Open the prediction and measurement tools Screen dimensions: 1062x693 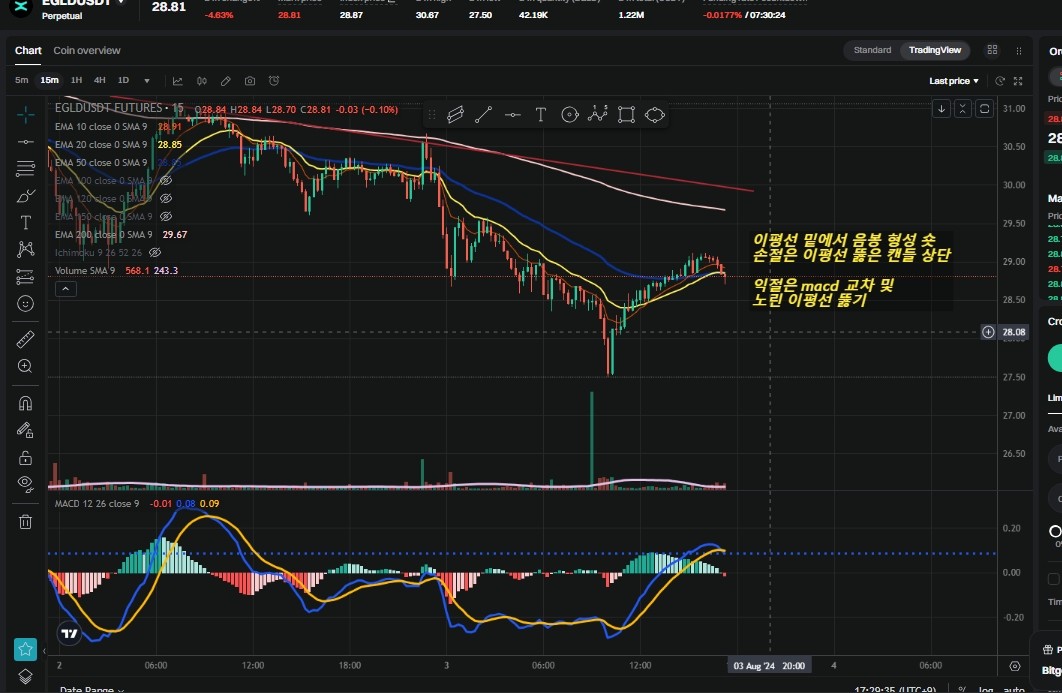coord(25,276)
